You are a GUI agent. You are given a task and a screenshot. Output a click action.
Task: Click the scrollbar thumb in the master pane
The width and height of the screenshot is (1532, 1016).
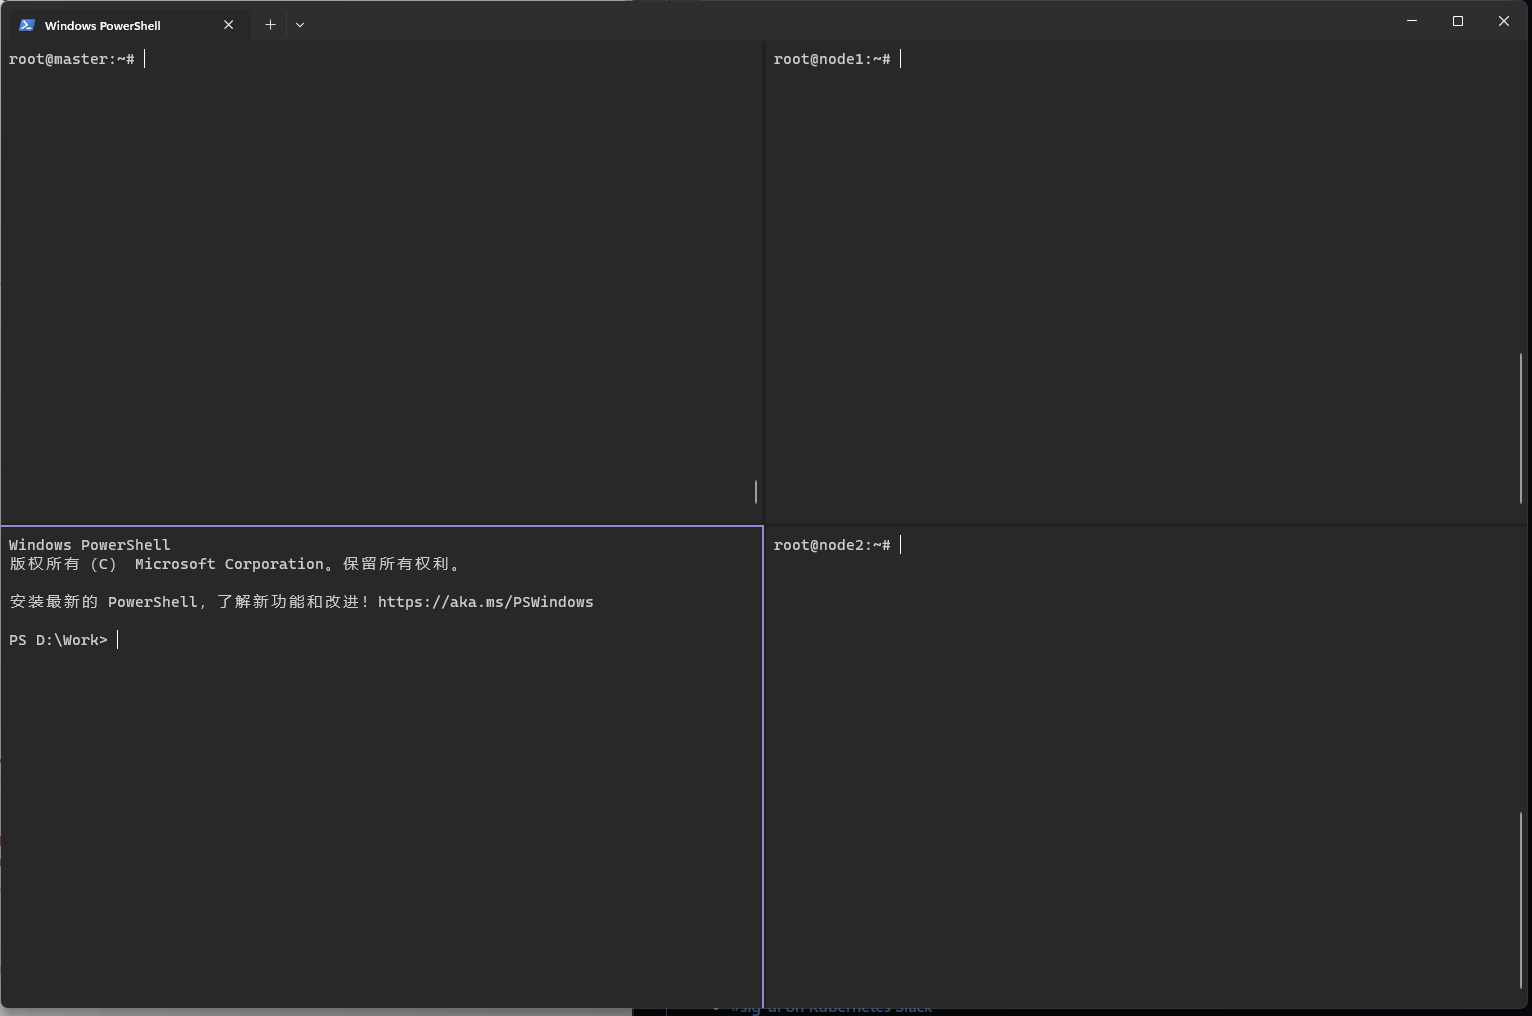756,491
